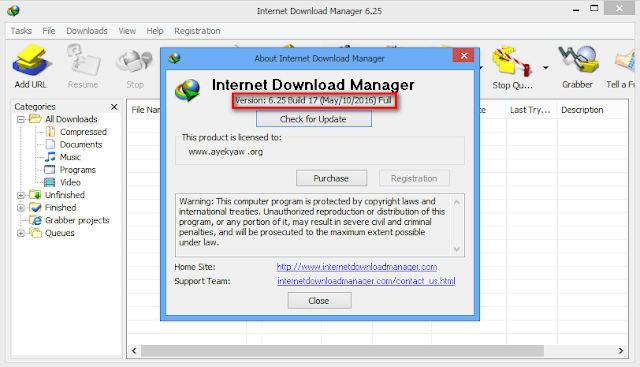This screenshot has height=367, width=640.
Task: Click the www.ayekyaw .org license text
Action: click(x=226, y=152)
